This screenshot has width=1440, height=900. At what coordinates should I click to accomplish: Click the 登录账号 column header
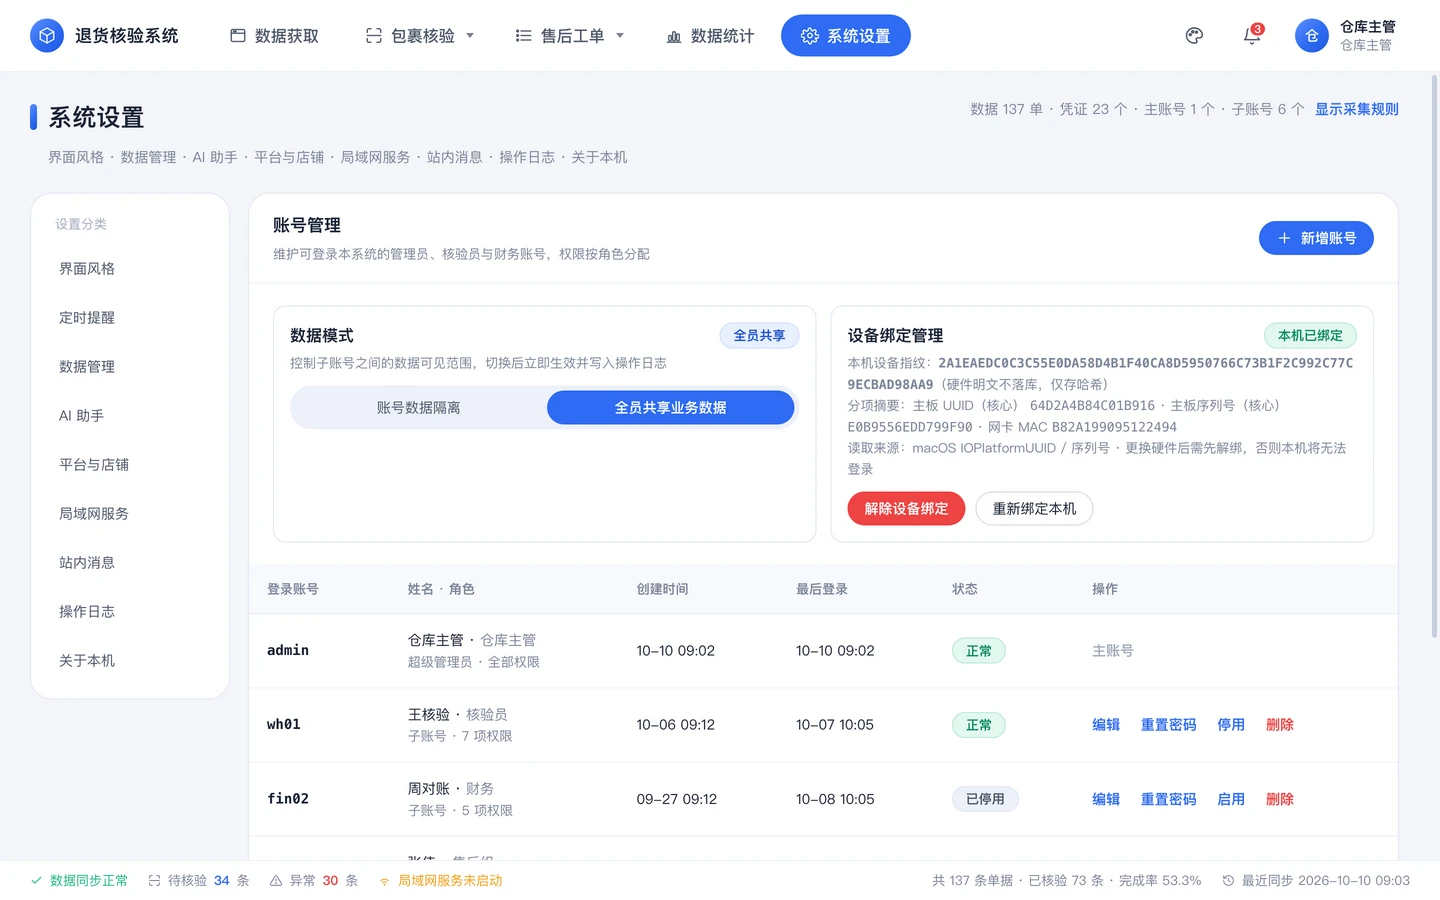click(x=293, y=589)
